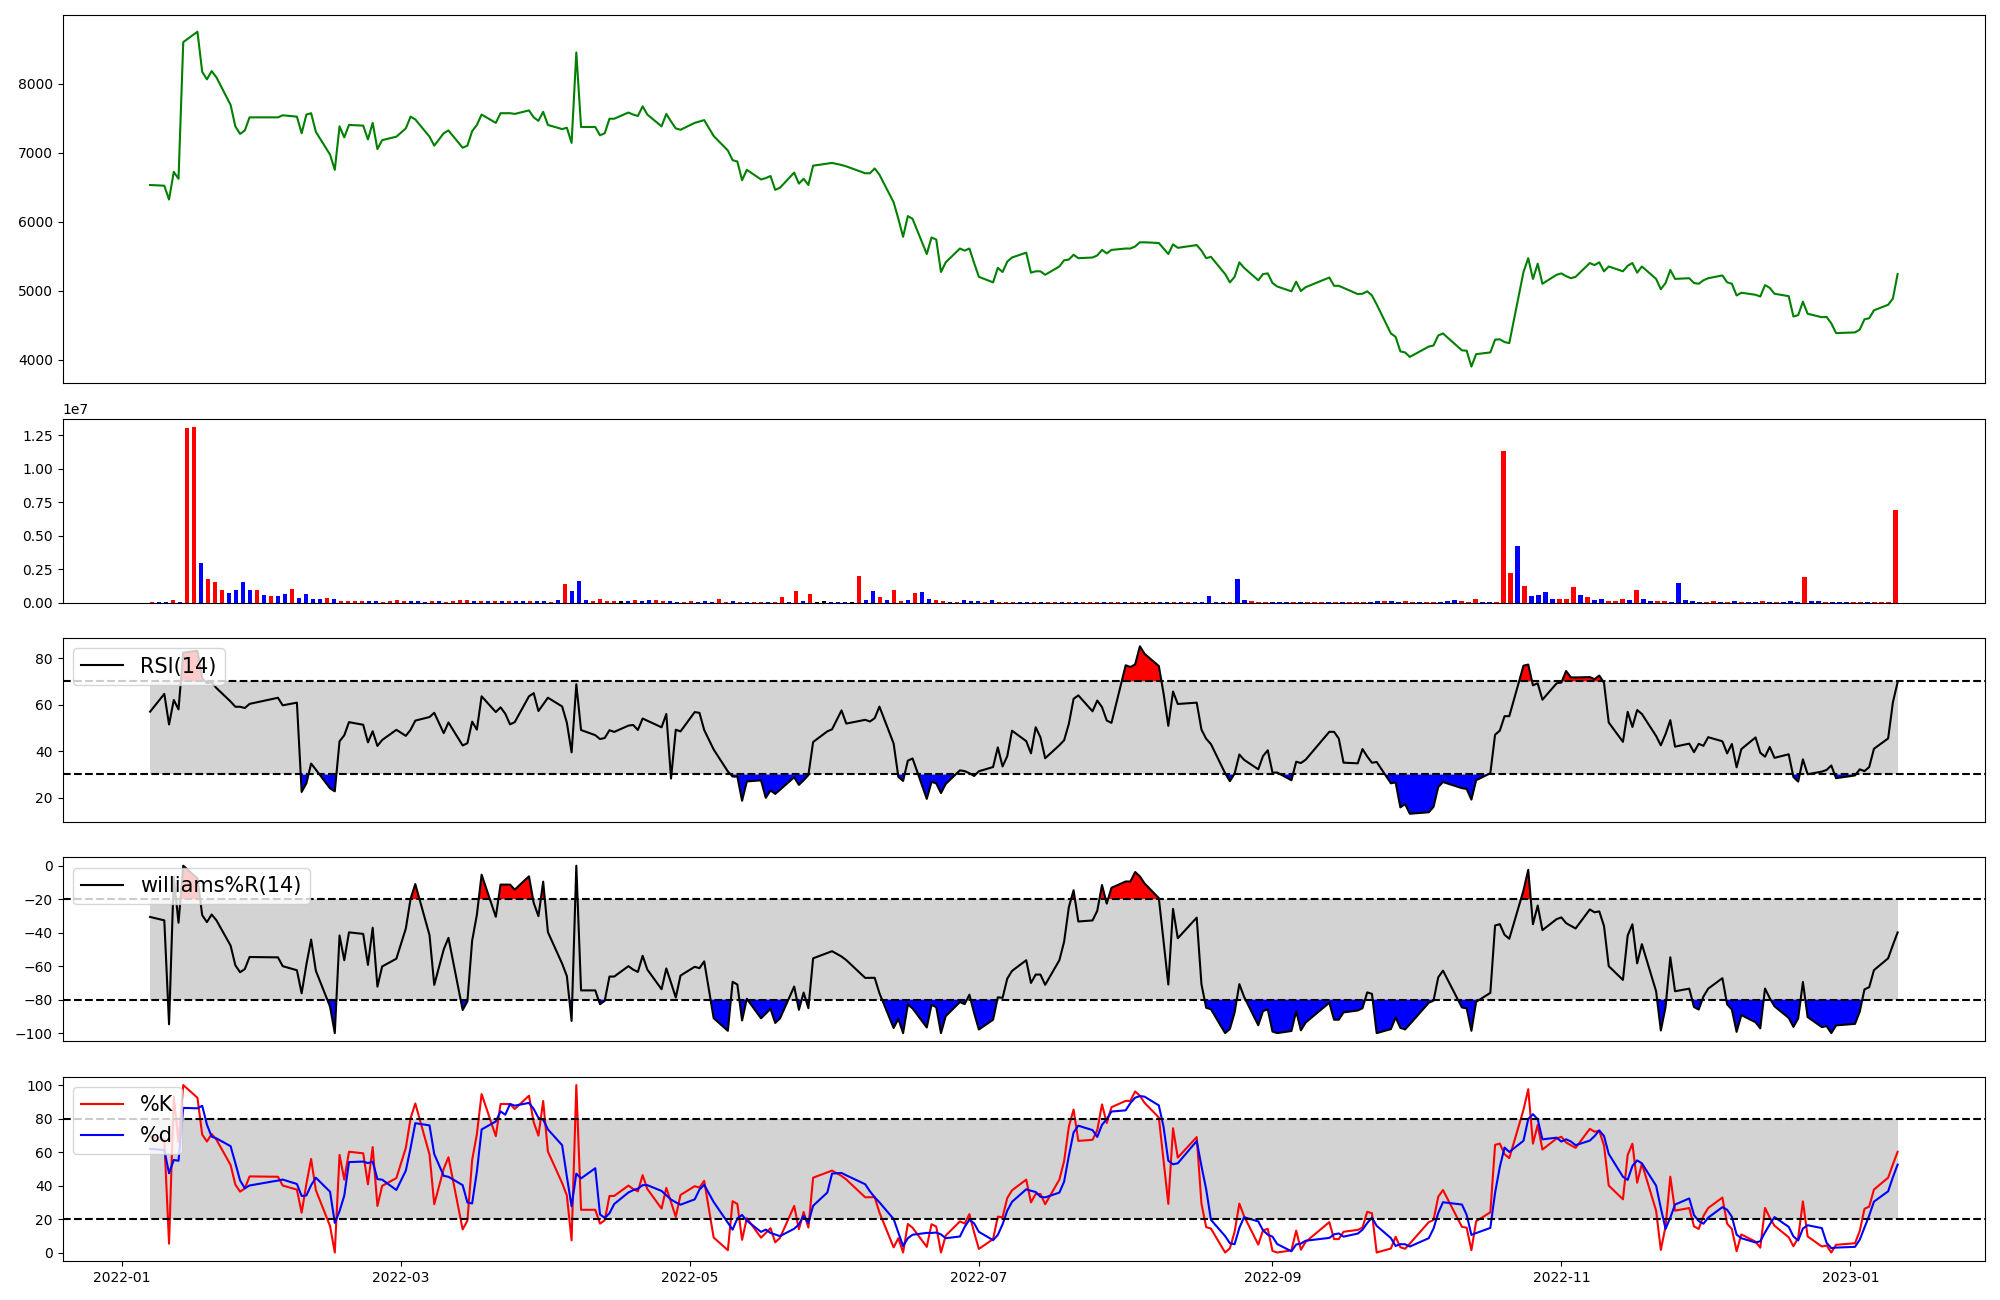The width and height of the screenshot is (2000, 1300).
Task: Click the last red volume bar in January 2023
Action: pyautogui.click(x=1895, y=556)
